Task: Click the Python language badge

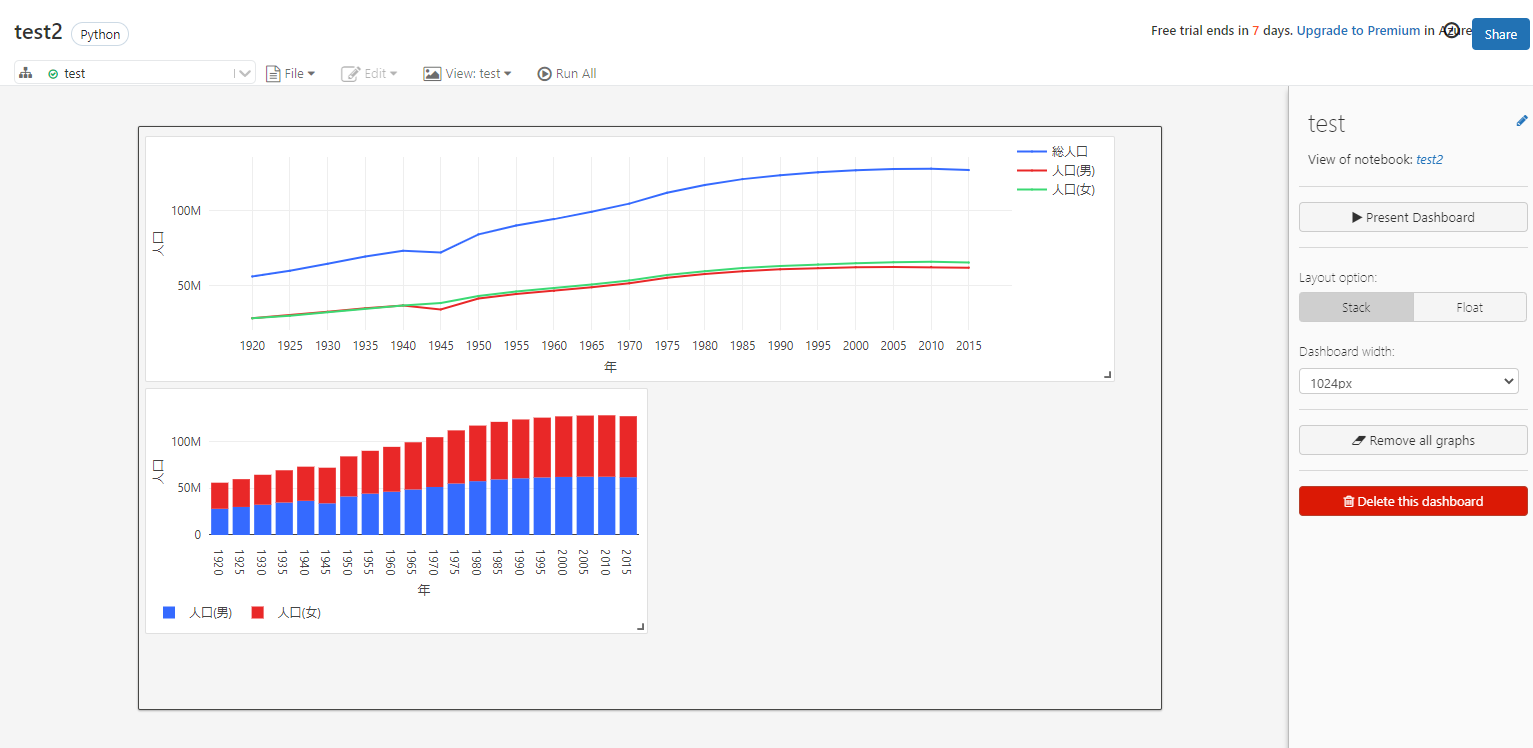Action: pyautogui.click(x=100, y=34)
